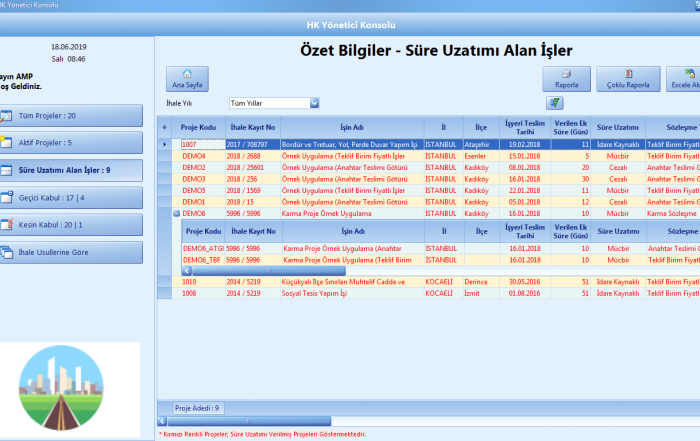
Task: Click grid selector icon left of Proje Kodu
Action: pyautogui.click(x=165, y=128)
